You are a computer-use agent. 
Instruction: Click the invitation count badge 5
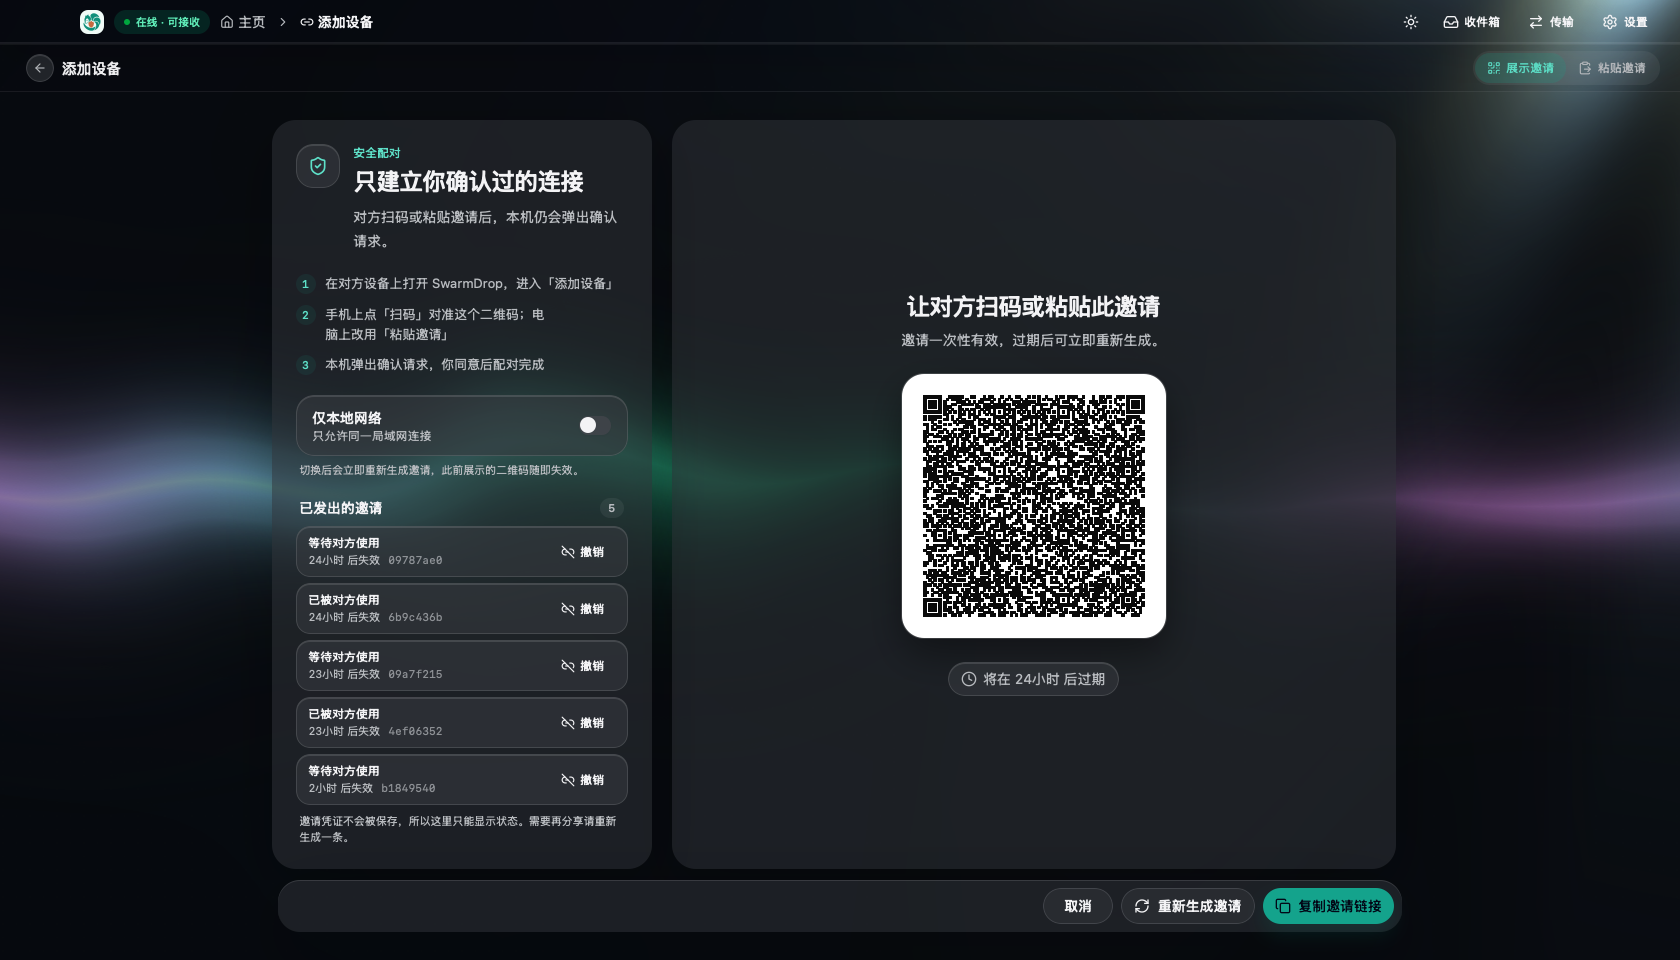tap(612, 508)
